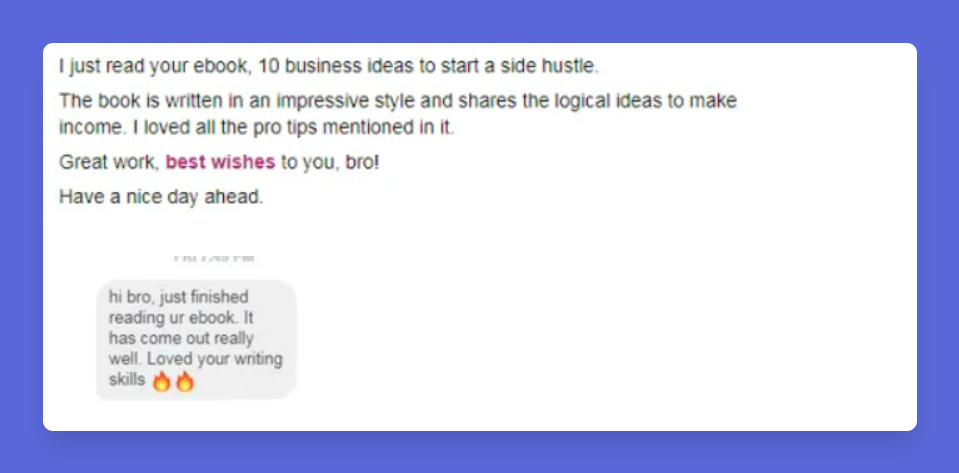Click the faded timestamp above the chat bubble
The image size is (959, 473).
tap(213, 258)
